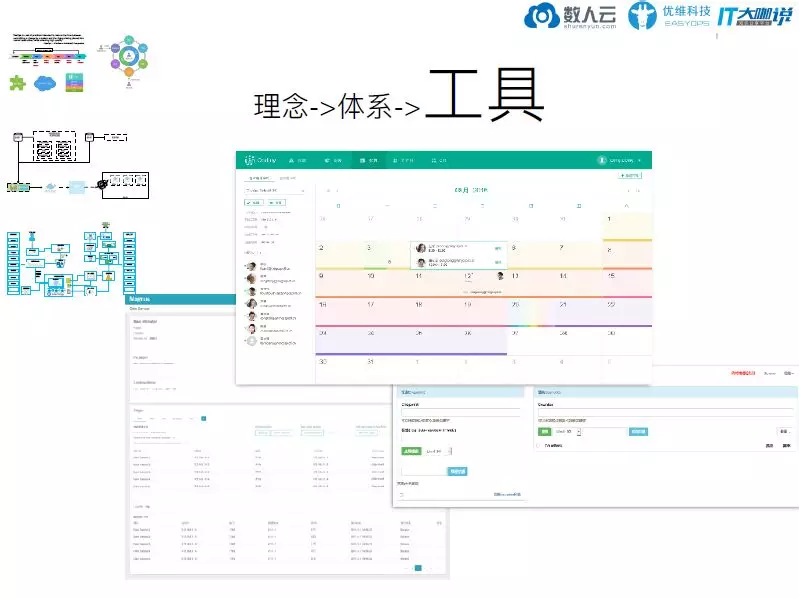Open the first nav item in green header

pos(298,160)
